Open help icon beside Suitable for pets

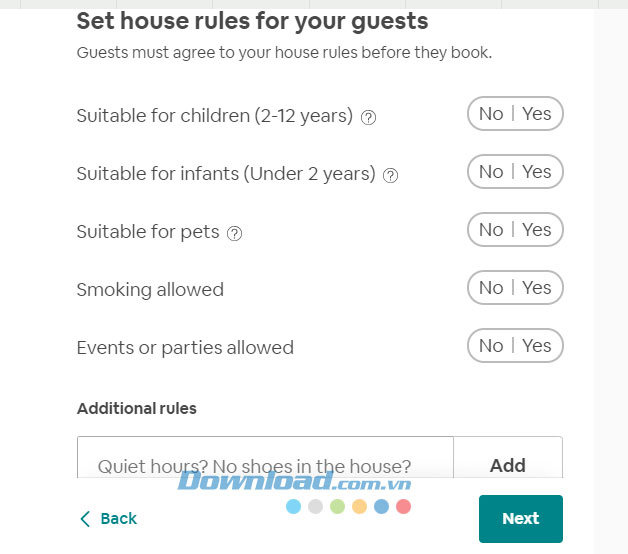tap(234, 233)
